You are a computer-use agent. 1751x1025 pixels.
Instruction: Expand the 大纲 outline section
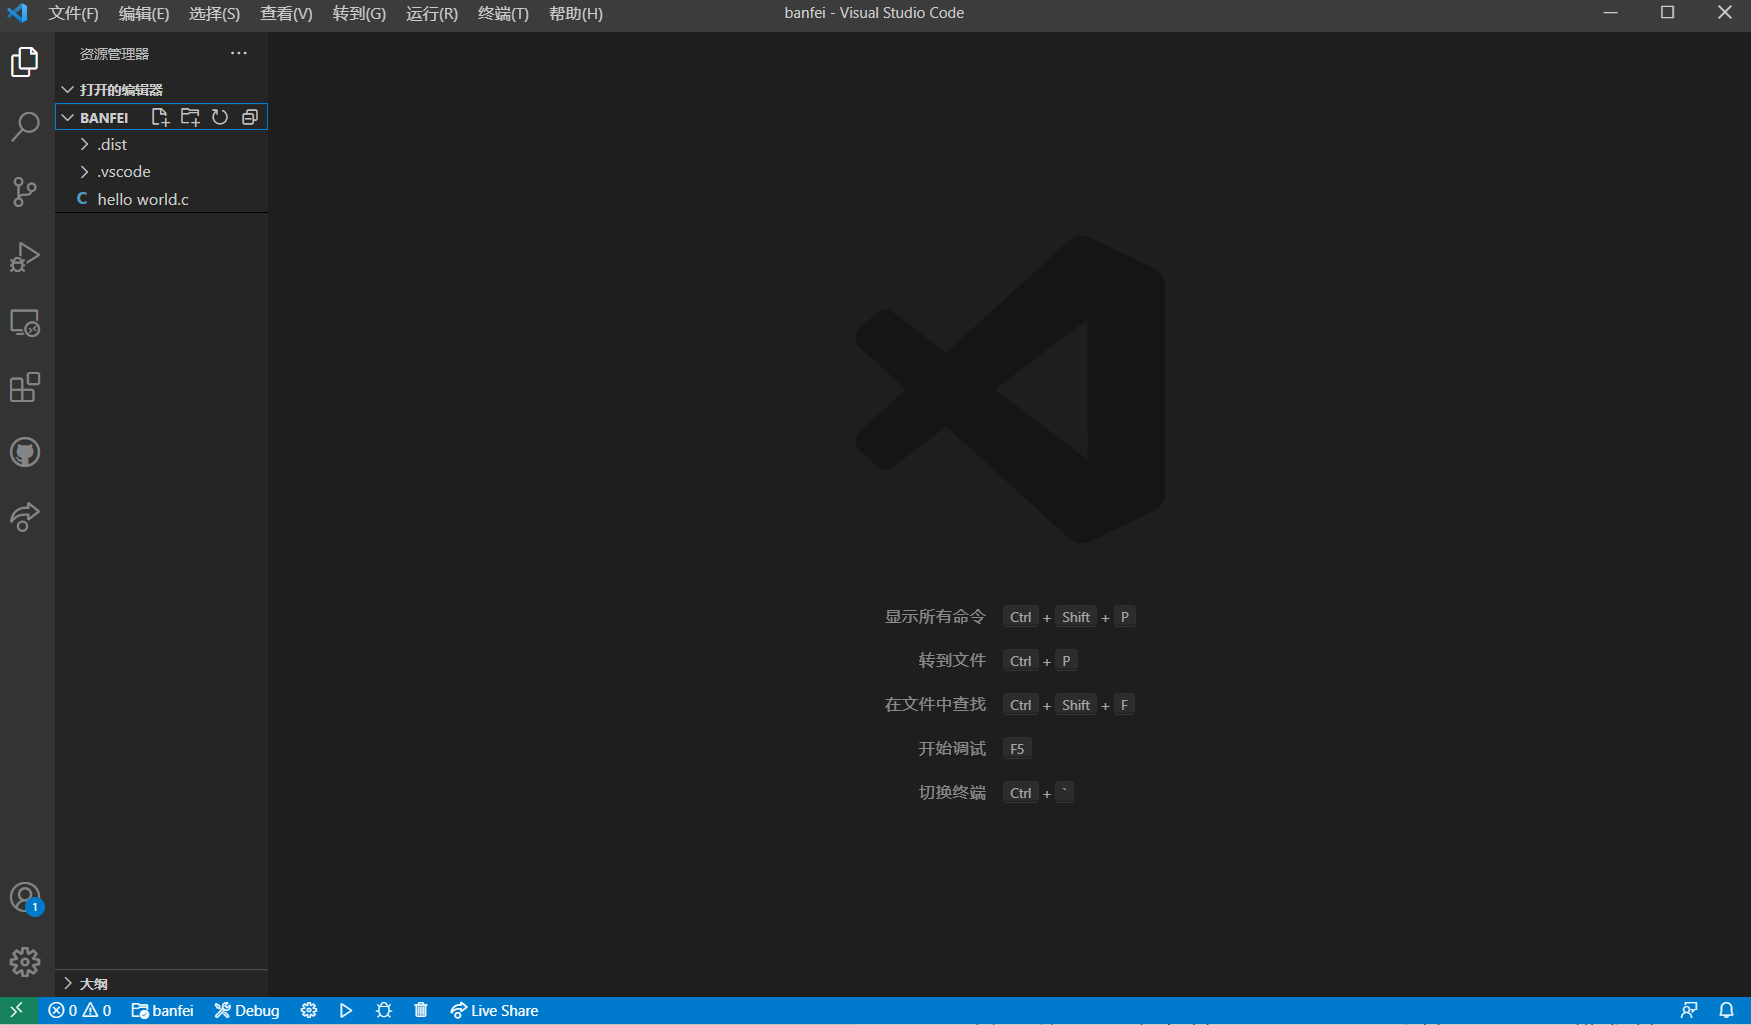pyautogui.click(x=162, y=983)
